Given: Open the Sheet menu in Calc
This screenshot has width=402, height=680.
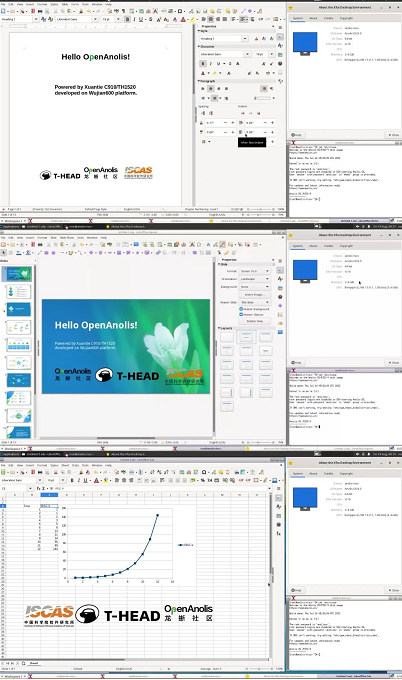Looking at the screenshot, I should pyautogui.click(x=65, y=465).
